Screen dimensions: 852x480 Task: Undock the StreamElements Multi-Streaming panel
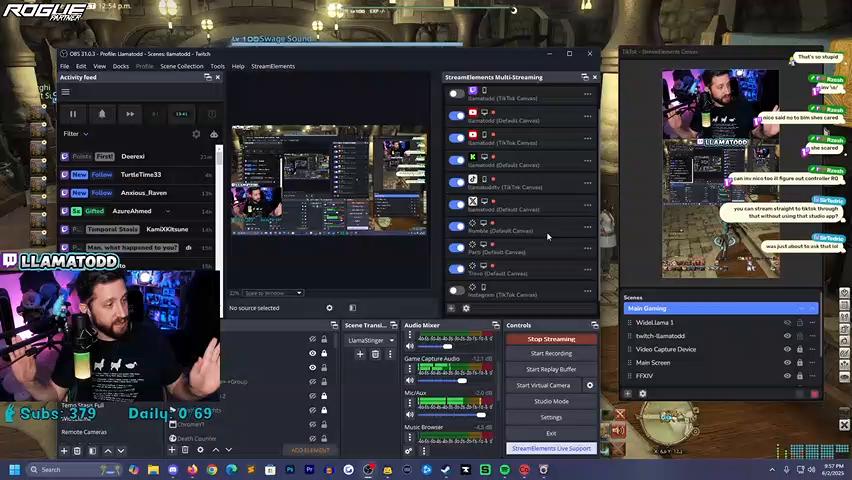pos(585,77)
